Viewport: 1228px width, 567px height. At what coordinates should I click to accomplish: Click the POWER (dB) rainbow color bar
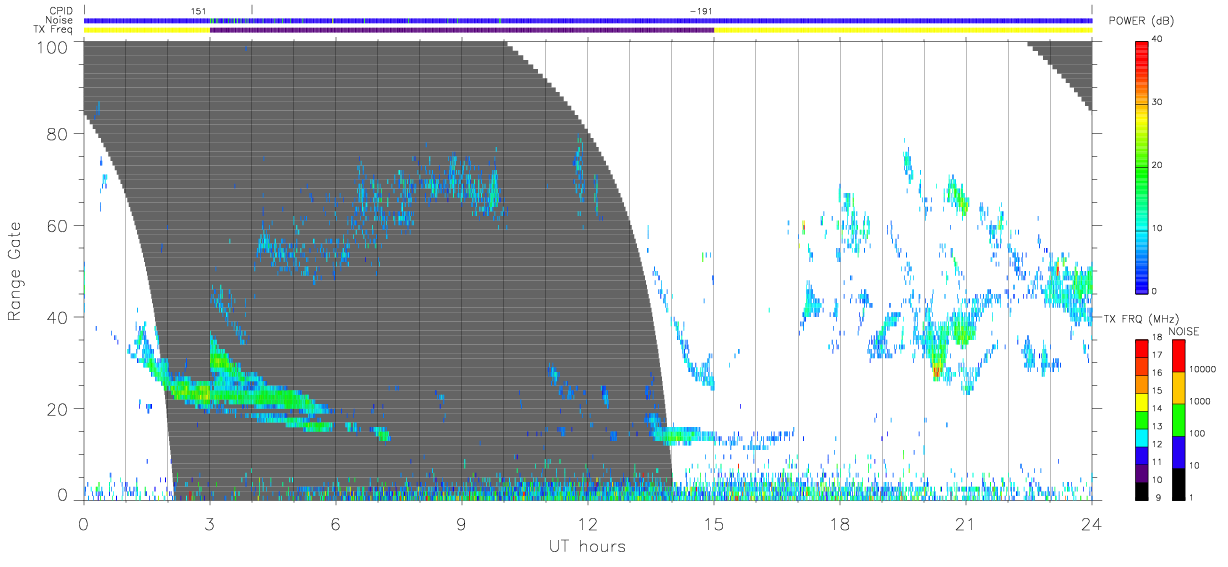tap(1141, 166)
